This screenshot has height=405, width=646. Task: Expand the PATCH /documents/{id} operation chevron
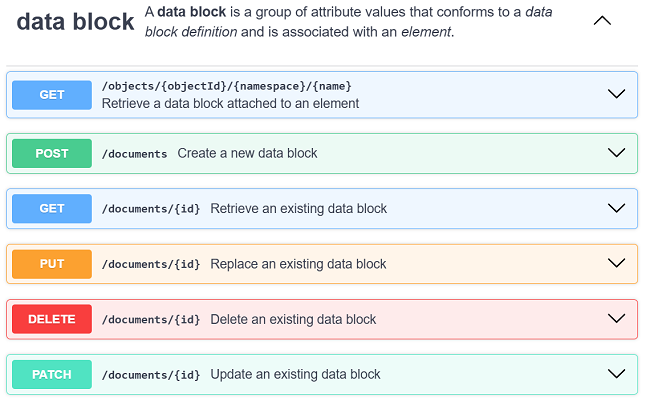click(x=616, y=374)
